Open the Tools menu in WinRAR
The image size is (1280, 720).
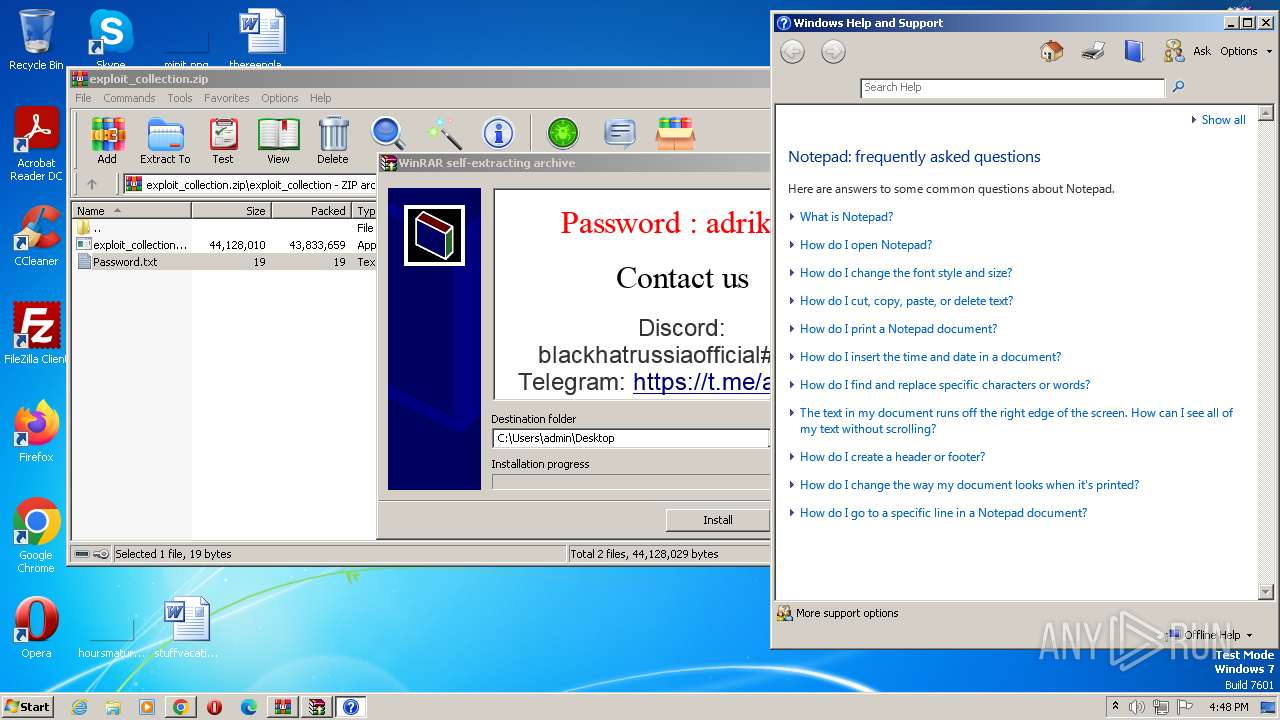[x=180, y=98]
